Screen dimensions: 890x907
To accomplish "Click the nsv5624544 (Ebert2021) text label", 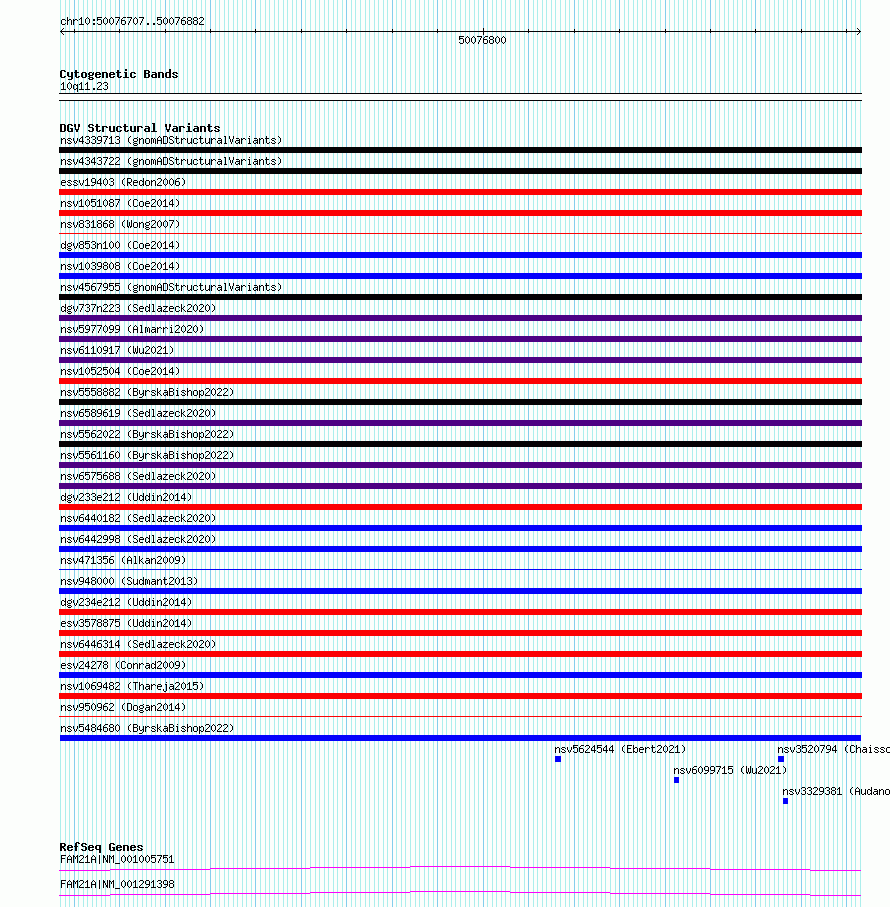I will tap(621, 750).
